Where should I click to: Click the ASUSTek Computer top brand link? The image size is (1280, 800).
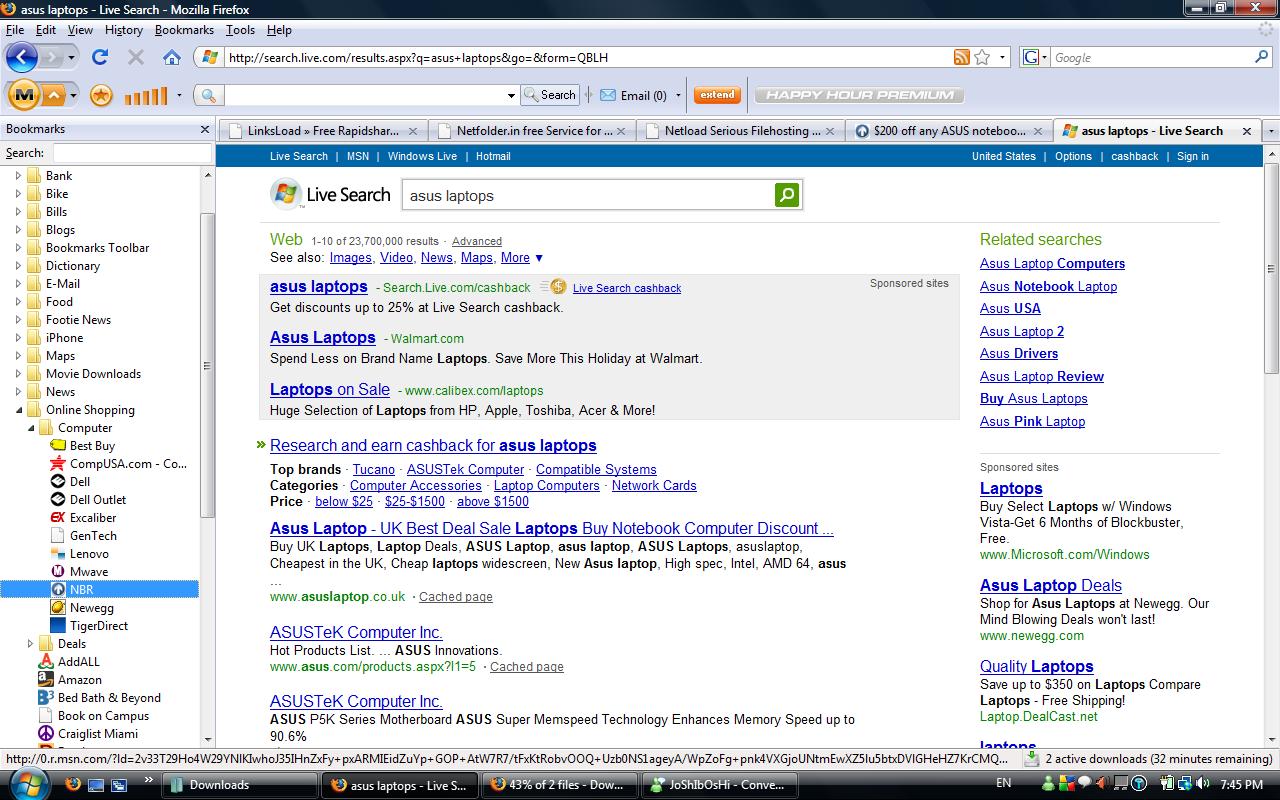click(x=465, y=470)
